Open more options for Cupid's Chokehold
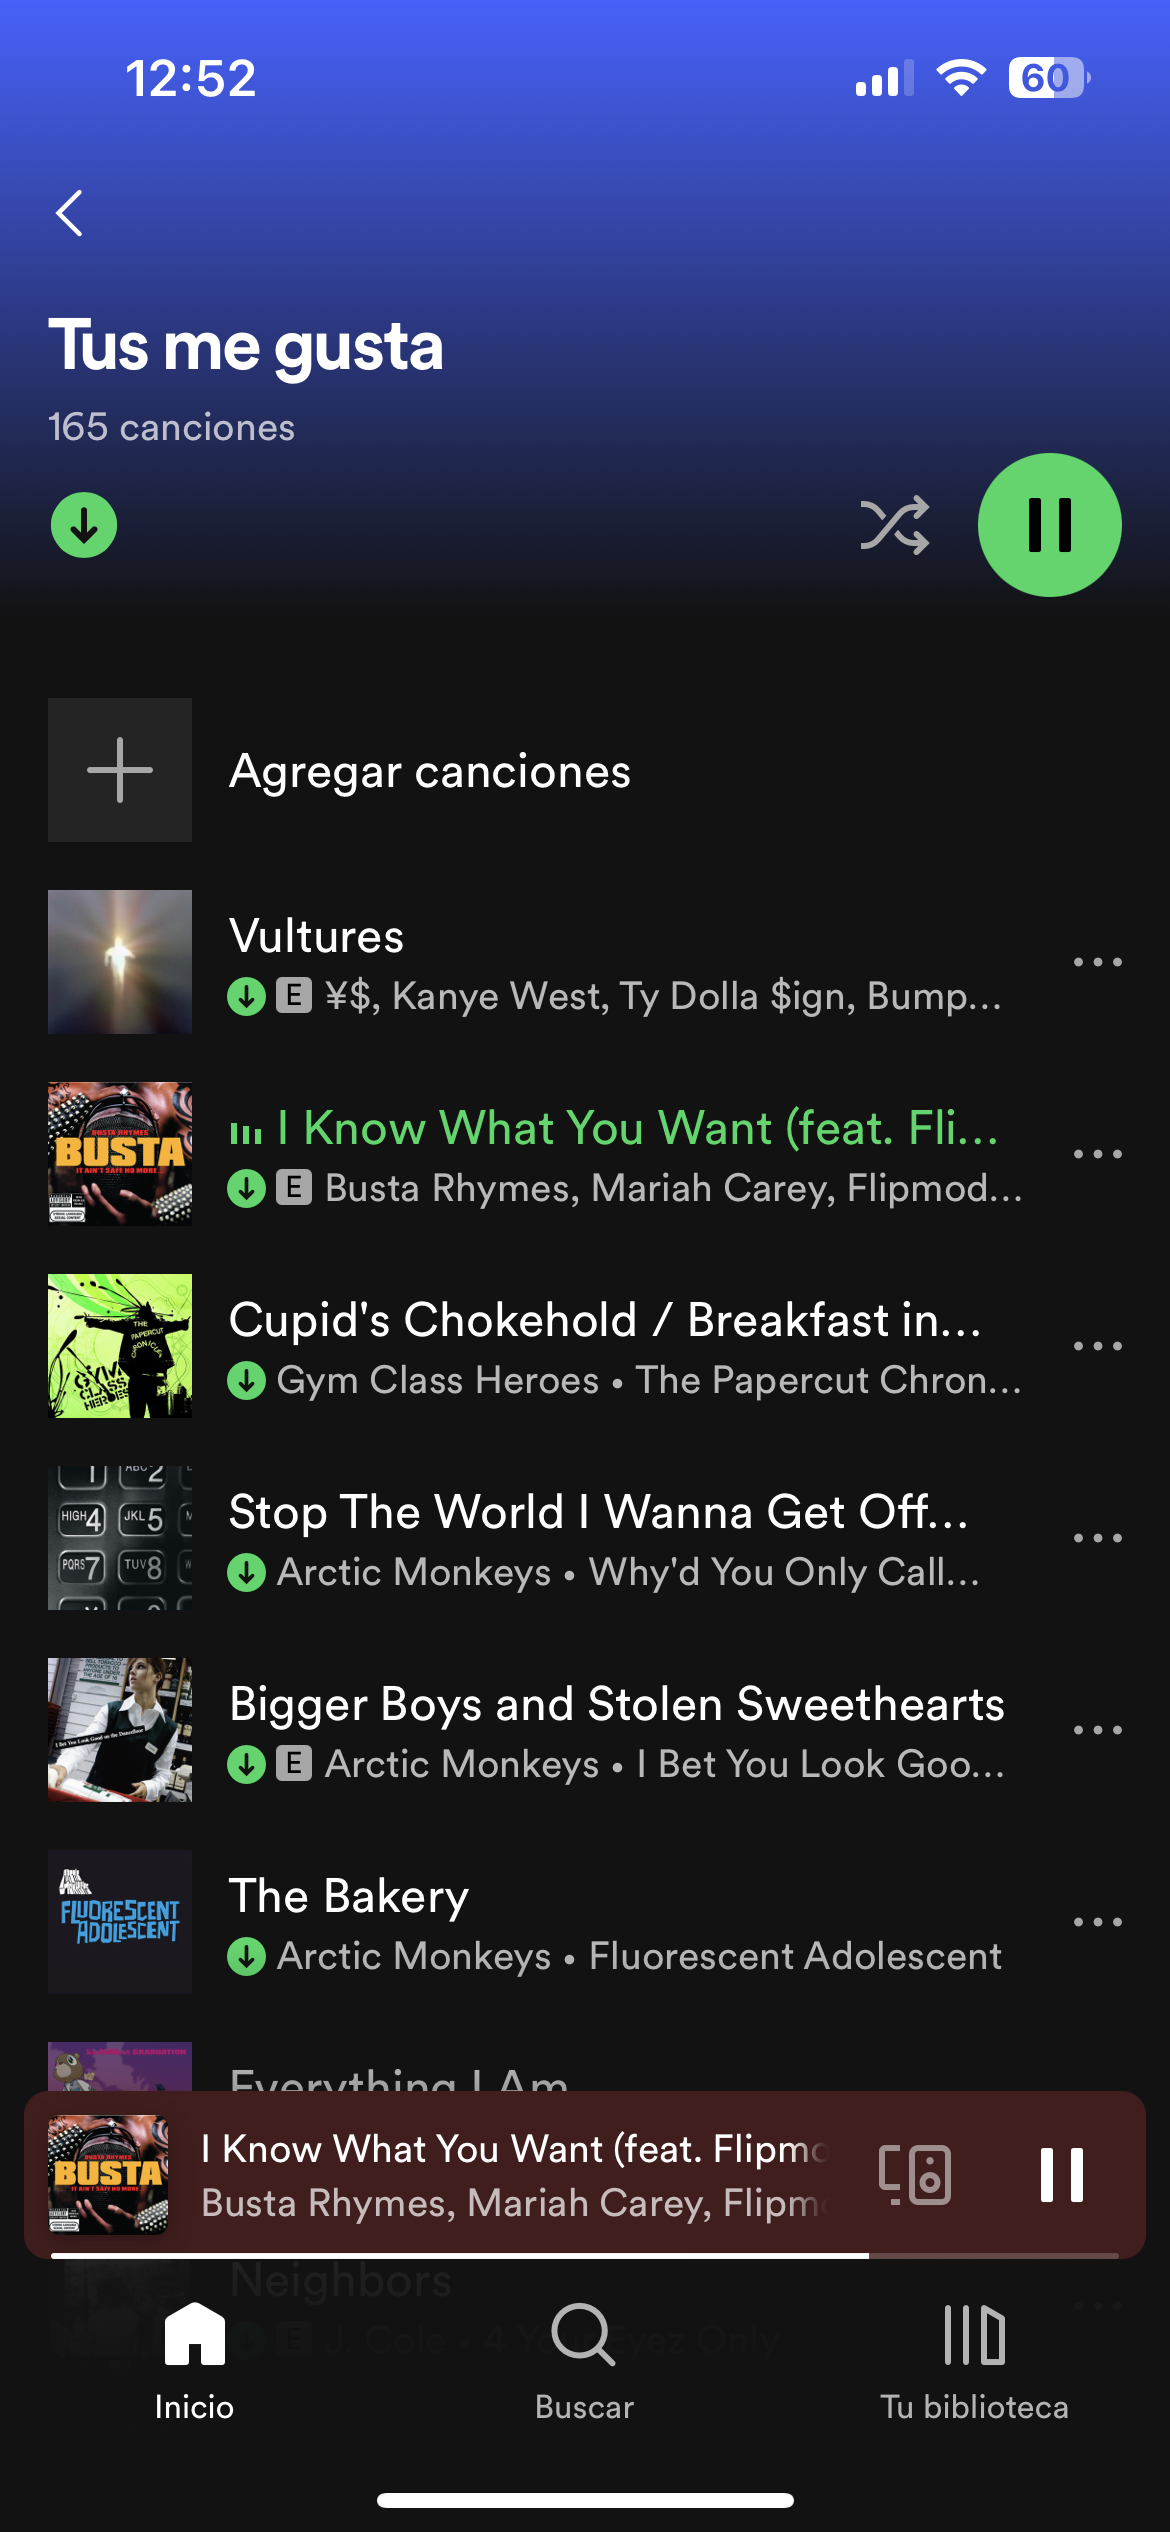 [x=1097, y=1346]
